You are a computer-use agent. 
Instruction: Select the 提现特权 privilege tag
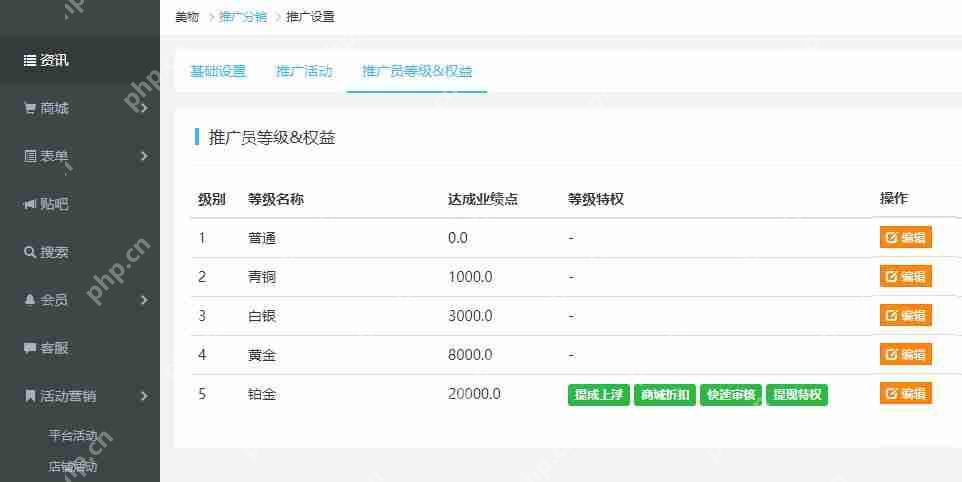coord(797,394)
